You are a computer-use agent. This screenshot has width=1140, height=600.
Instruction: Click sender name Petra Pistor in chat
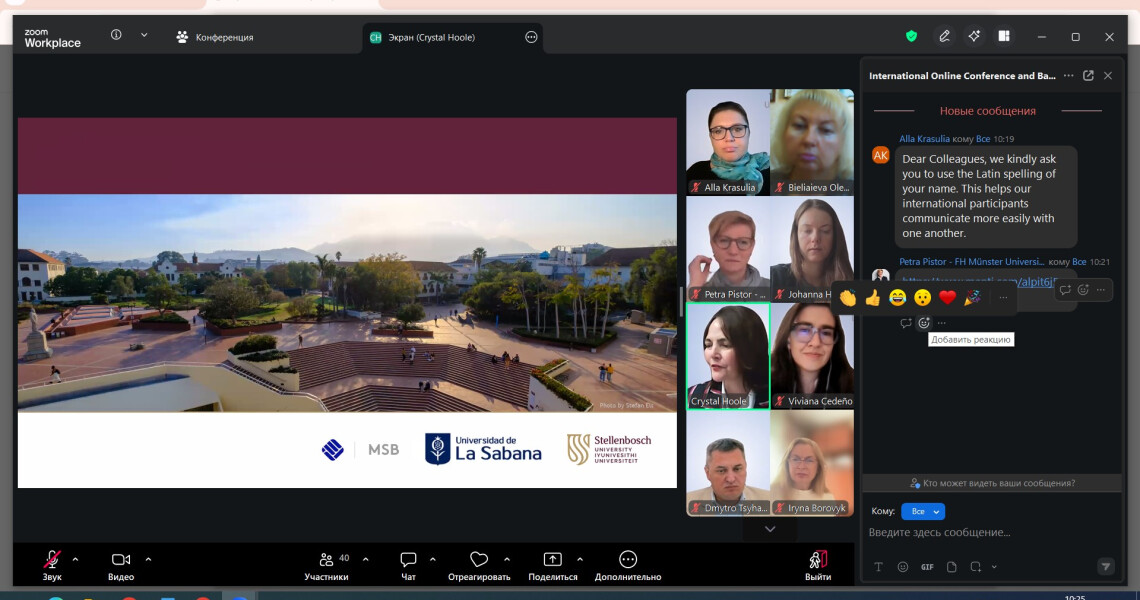(971, 262)
